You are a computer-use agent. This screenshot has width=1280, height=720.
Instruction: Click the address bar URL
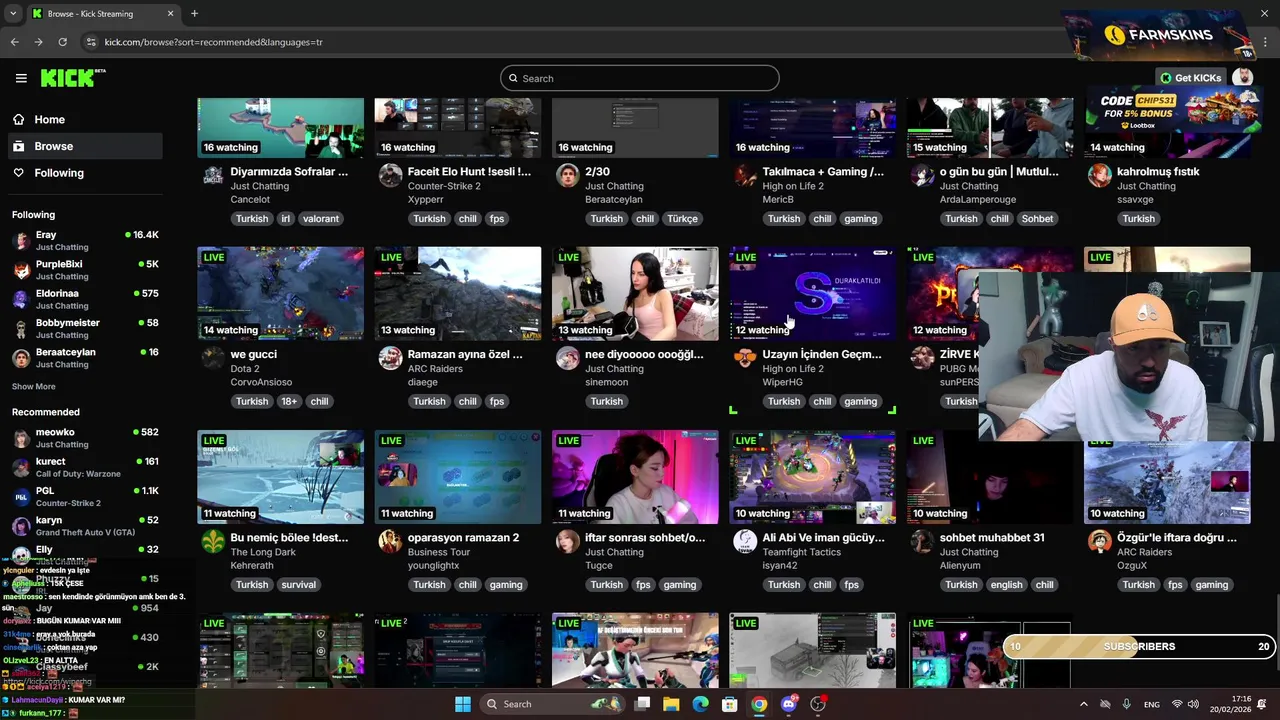pyautogui.click(x=213, y=42)
